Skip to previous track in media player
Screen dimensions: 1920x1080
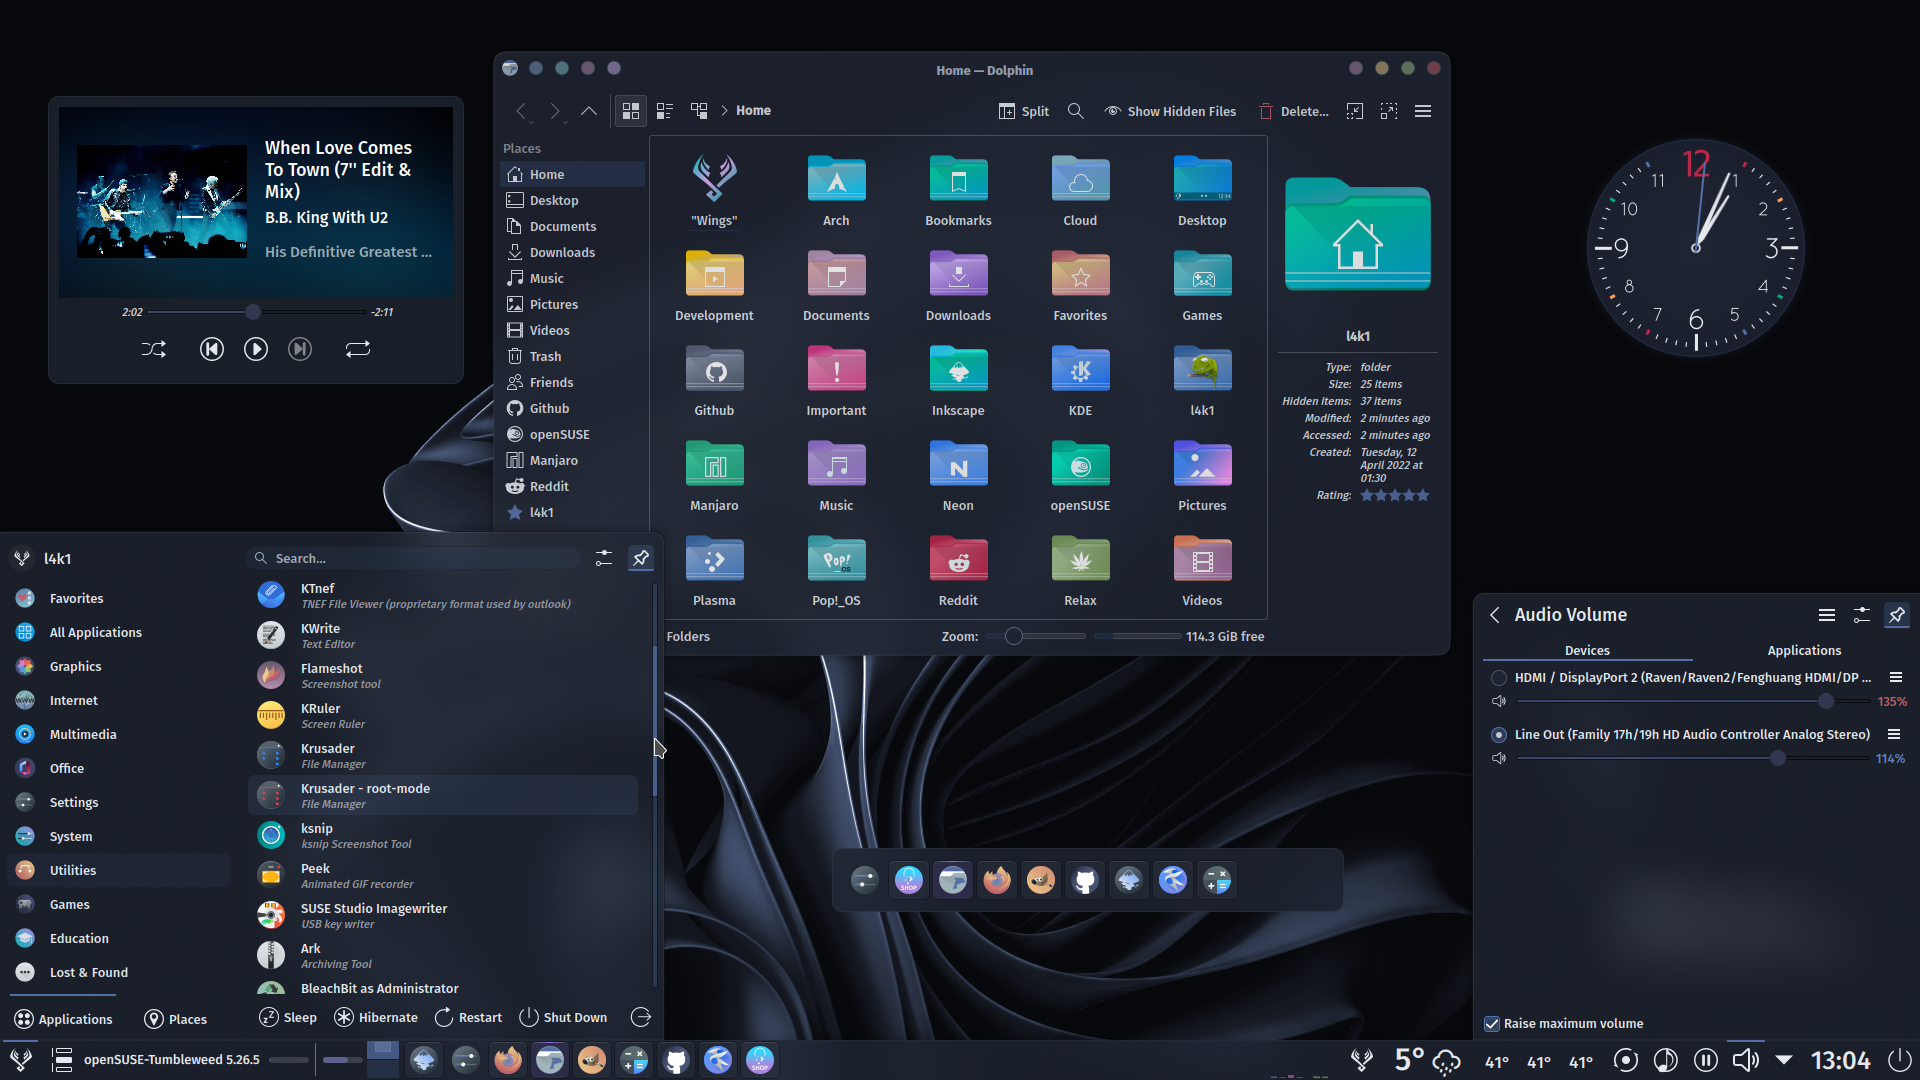(212, 349)
